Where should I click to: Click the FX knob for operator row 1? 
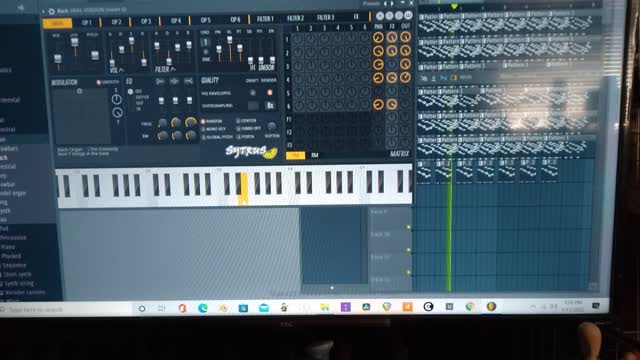click(x=391, y=38)
